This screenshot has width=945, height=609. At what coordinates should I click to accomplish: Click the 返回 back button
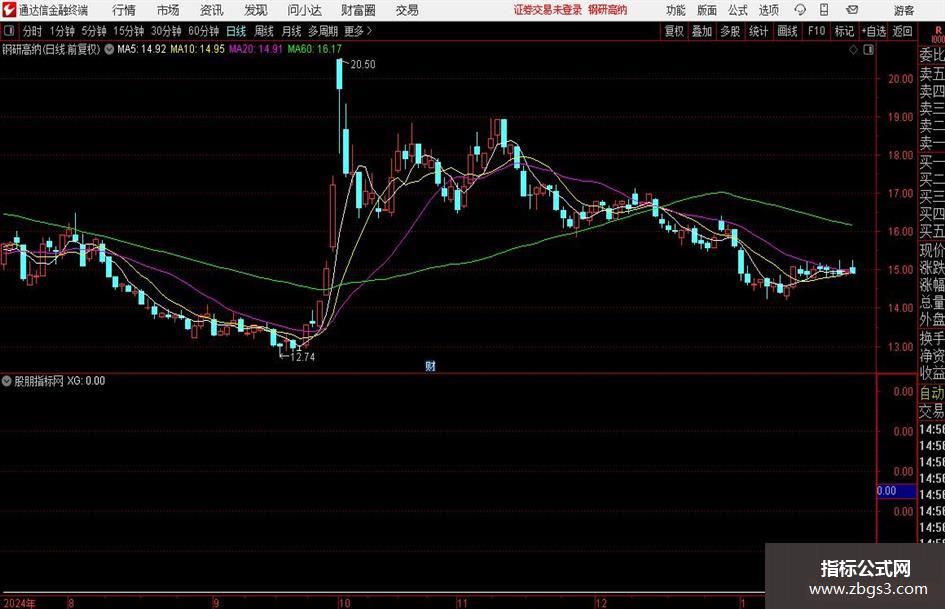(902, 31)
